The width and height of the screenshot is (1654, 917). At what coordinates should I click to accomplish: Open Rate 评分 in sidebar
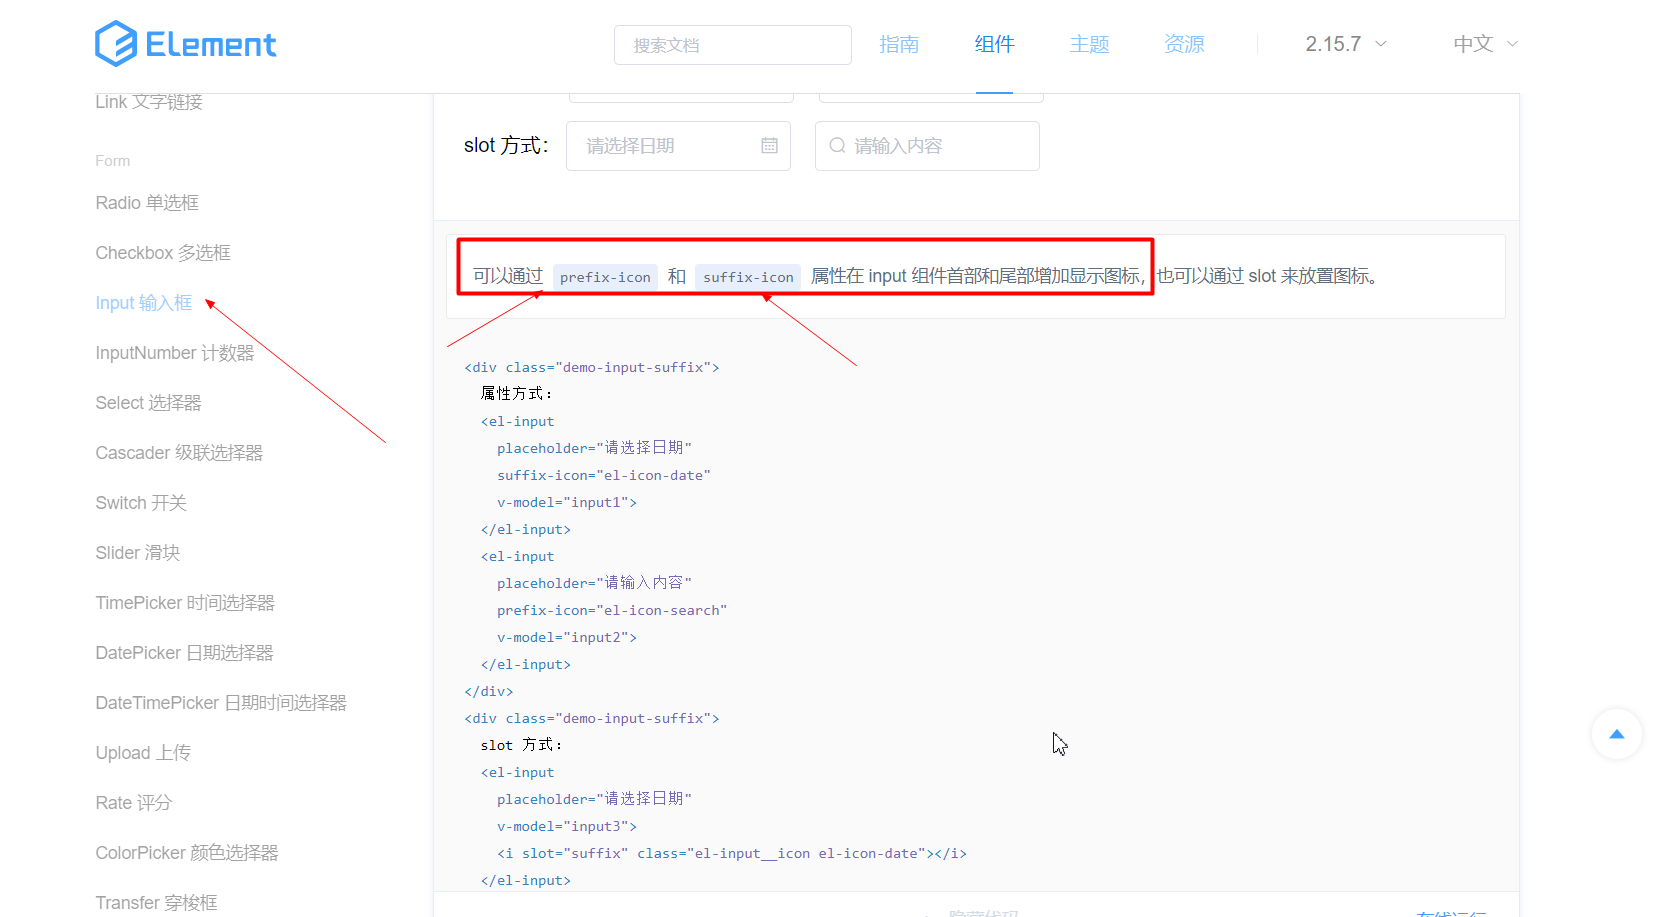[134, 803]
